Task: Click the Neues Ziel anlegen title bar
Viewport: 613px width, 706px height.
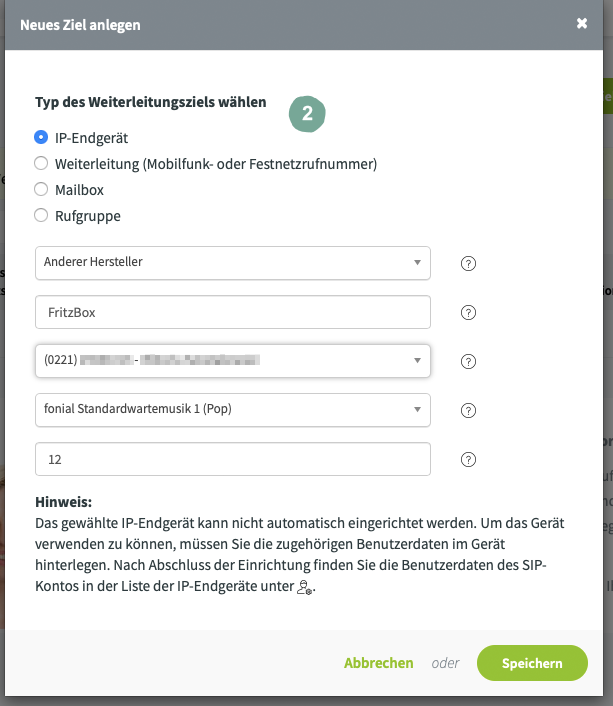Action: tap(304, 25)
